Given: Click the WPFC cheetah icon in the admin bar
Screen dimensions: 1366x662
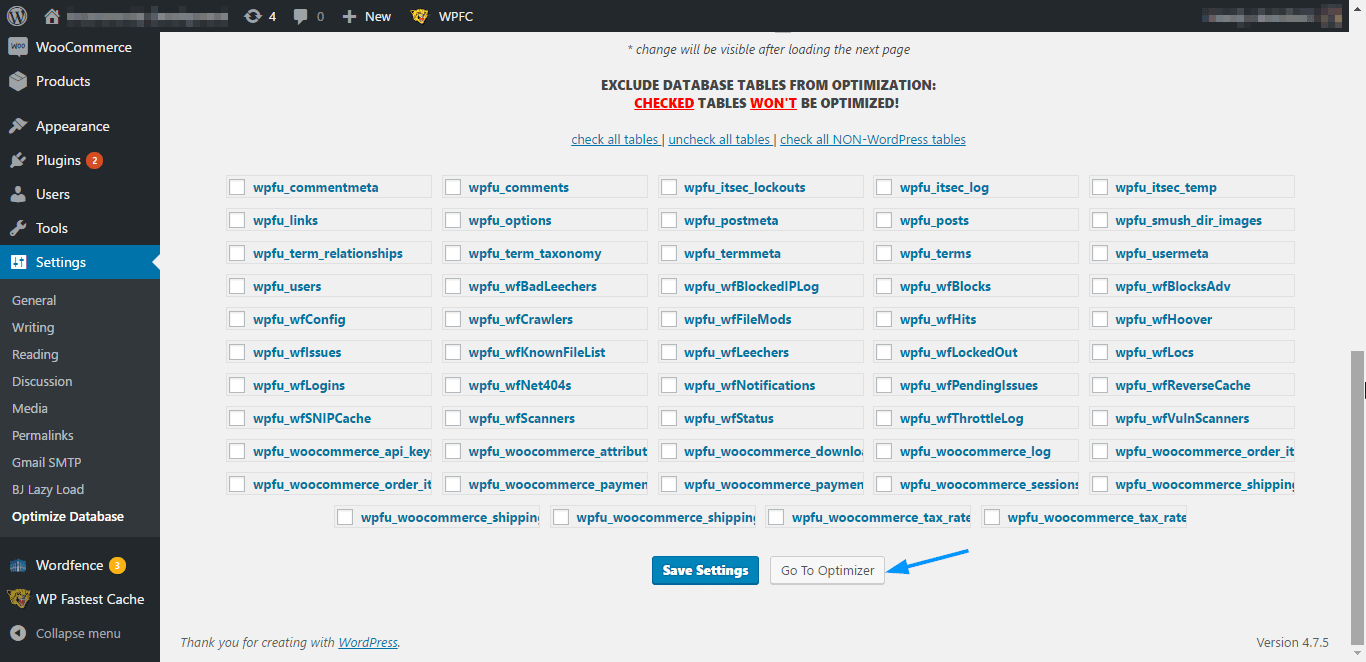Looking at the screenshot, I should tap(420, 16).
